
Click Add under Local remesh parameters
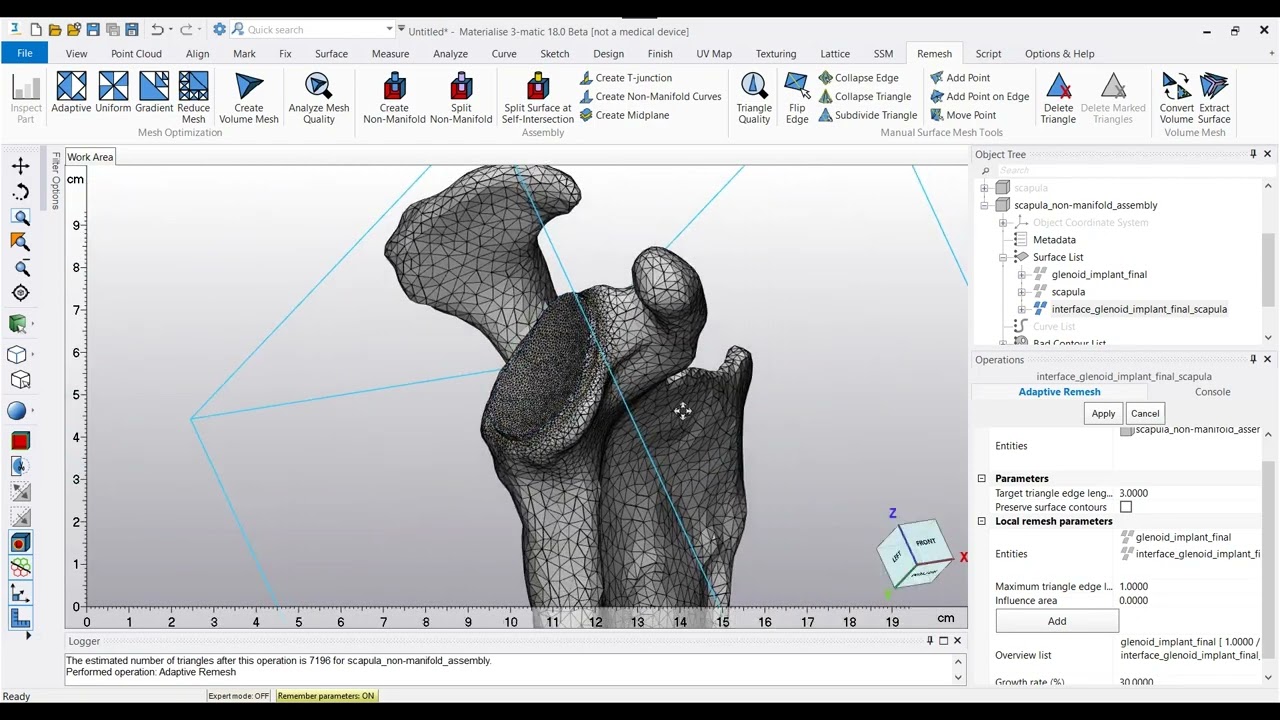1057,621
